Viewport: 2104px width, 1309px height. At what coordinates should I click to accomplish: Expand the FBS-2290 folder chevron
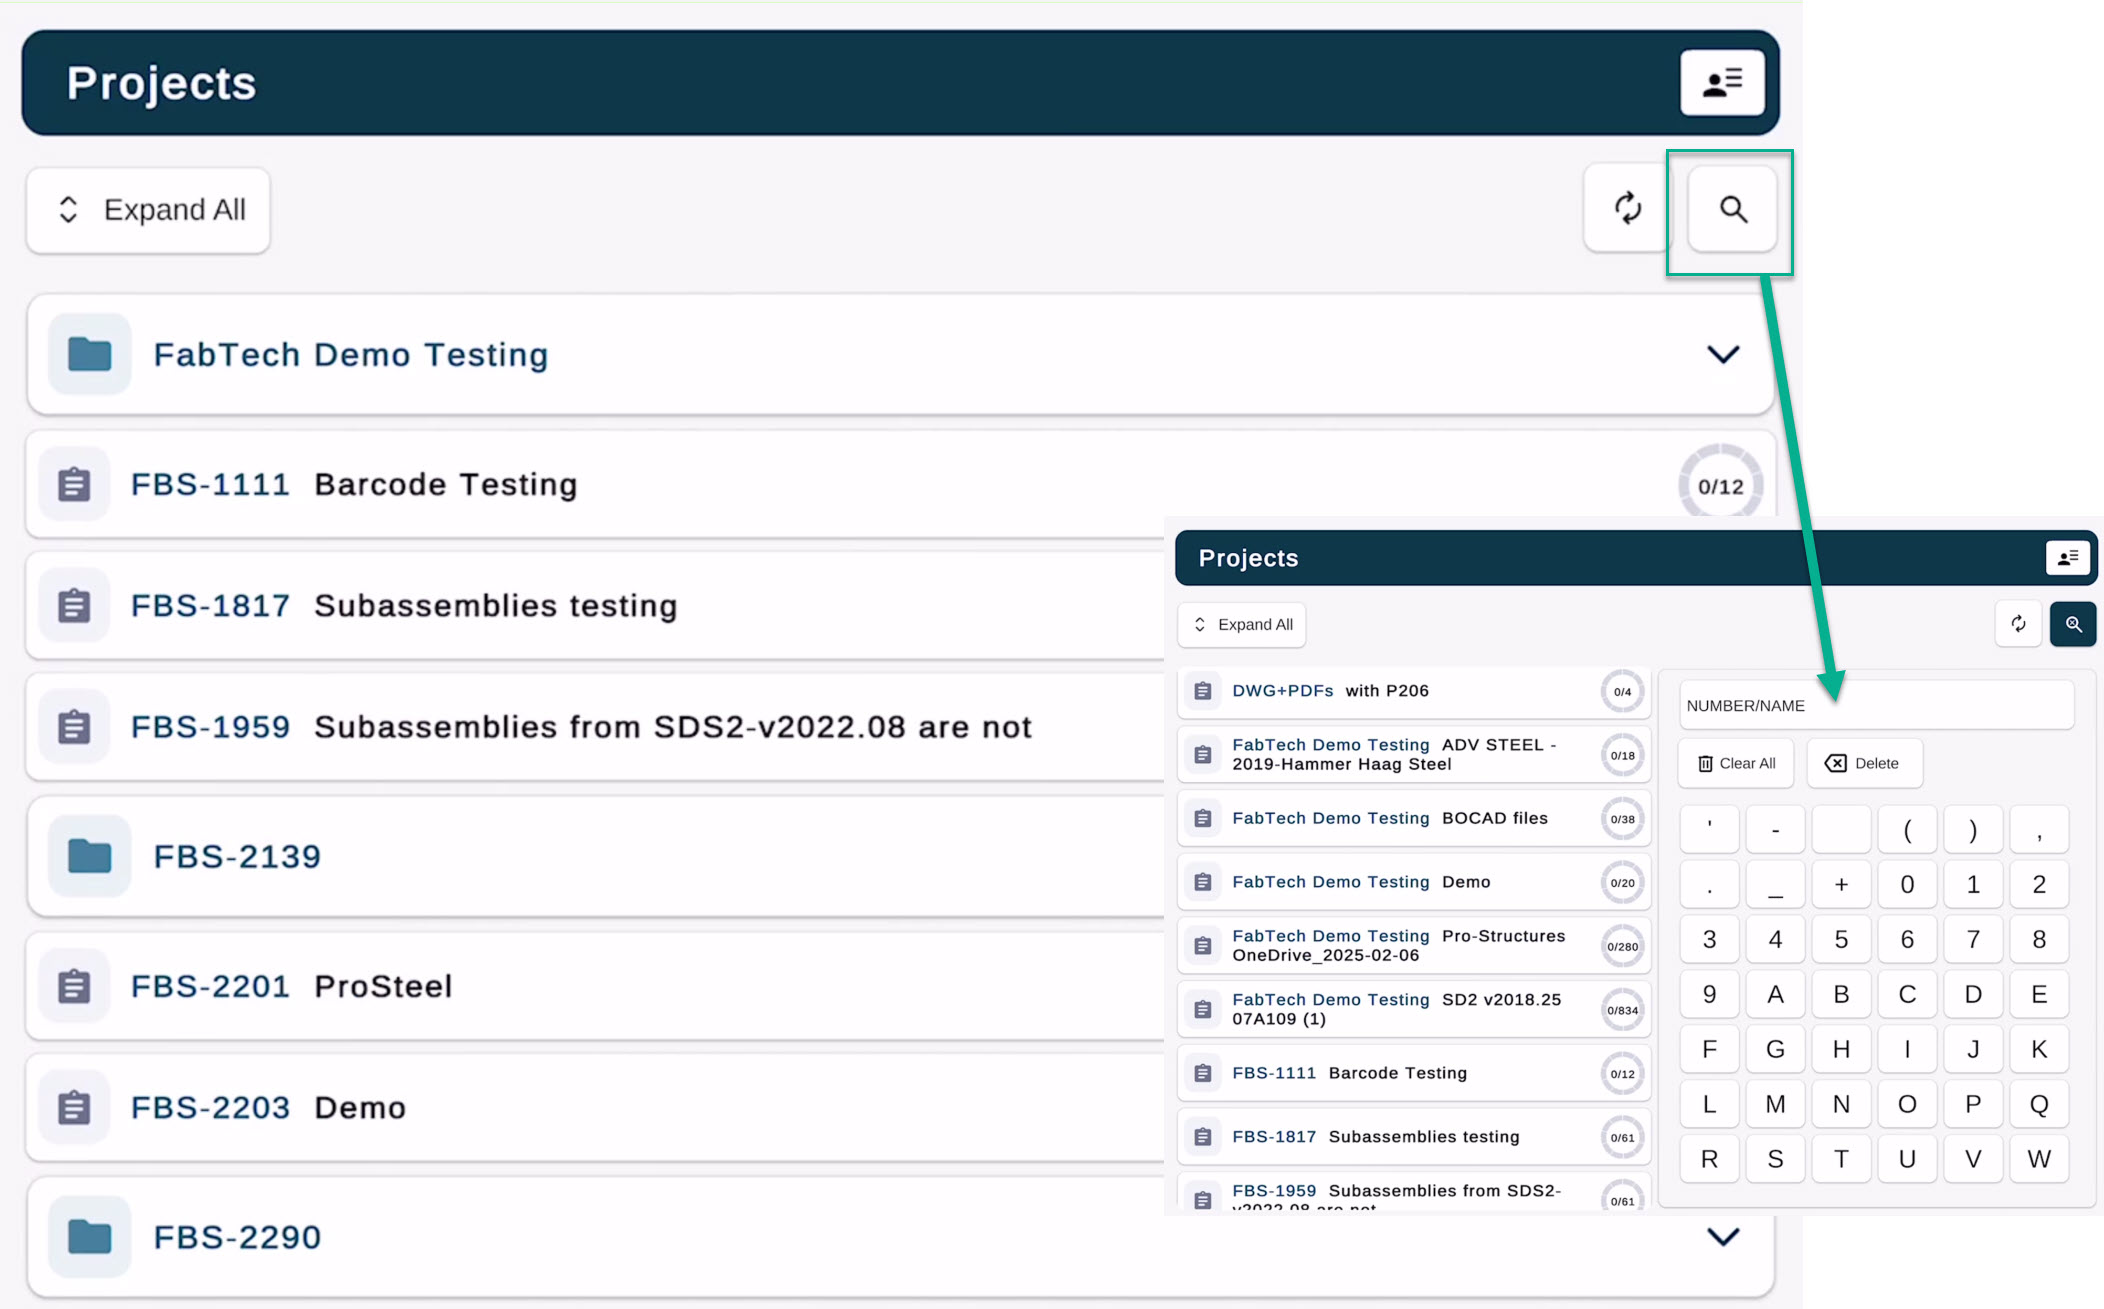(1722, 1237)
